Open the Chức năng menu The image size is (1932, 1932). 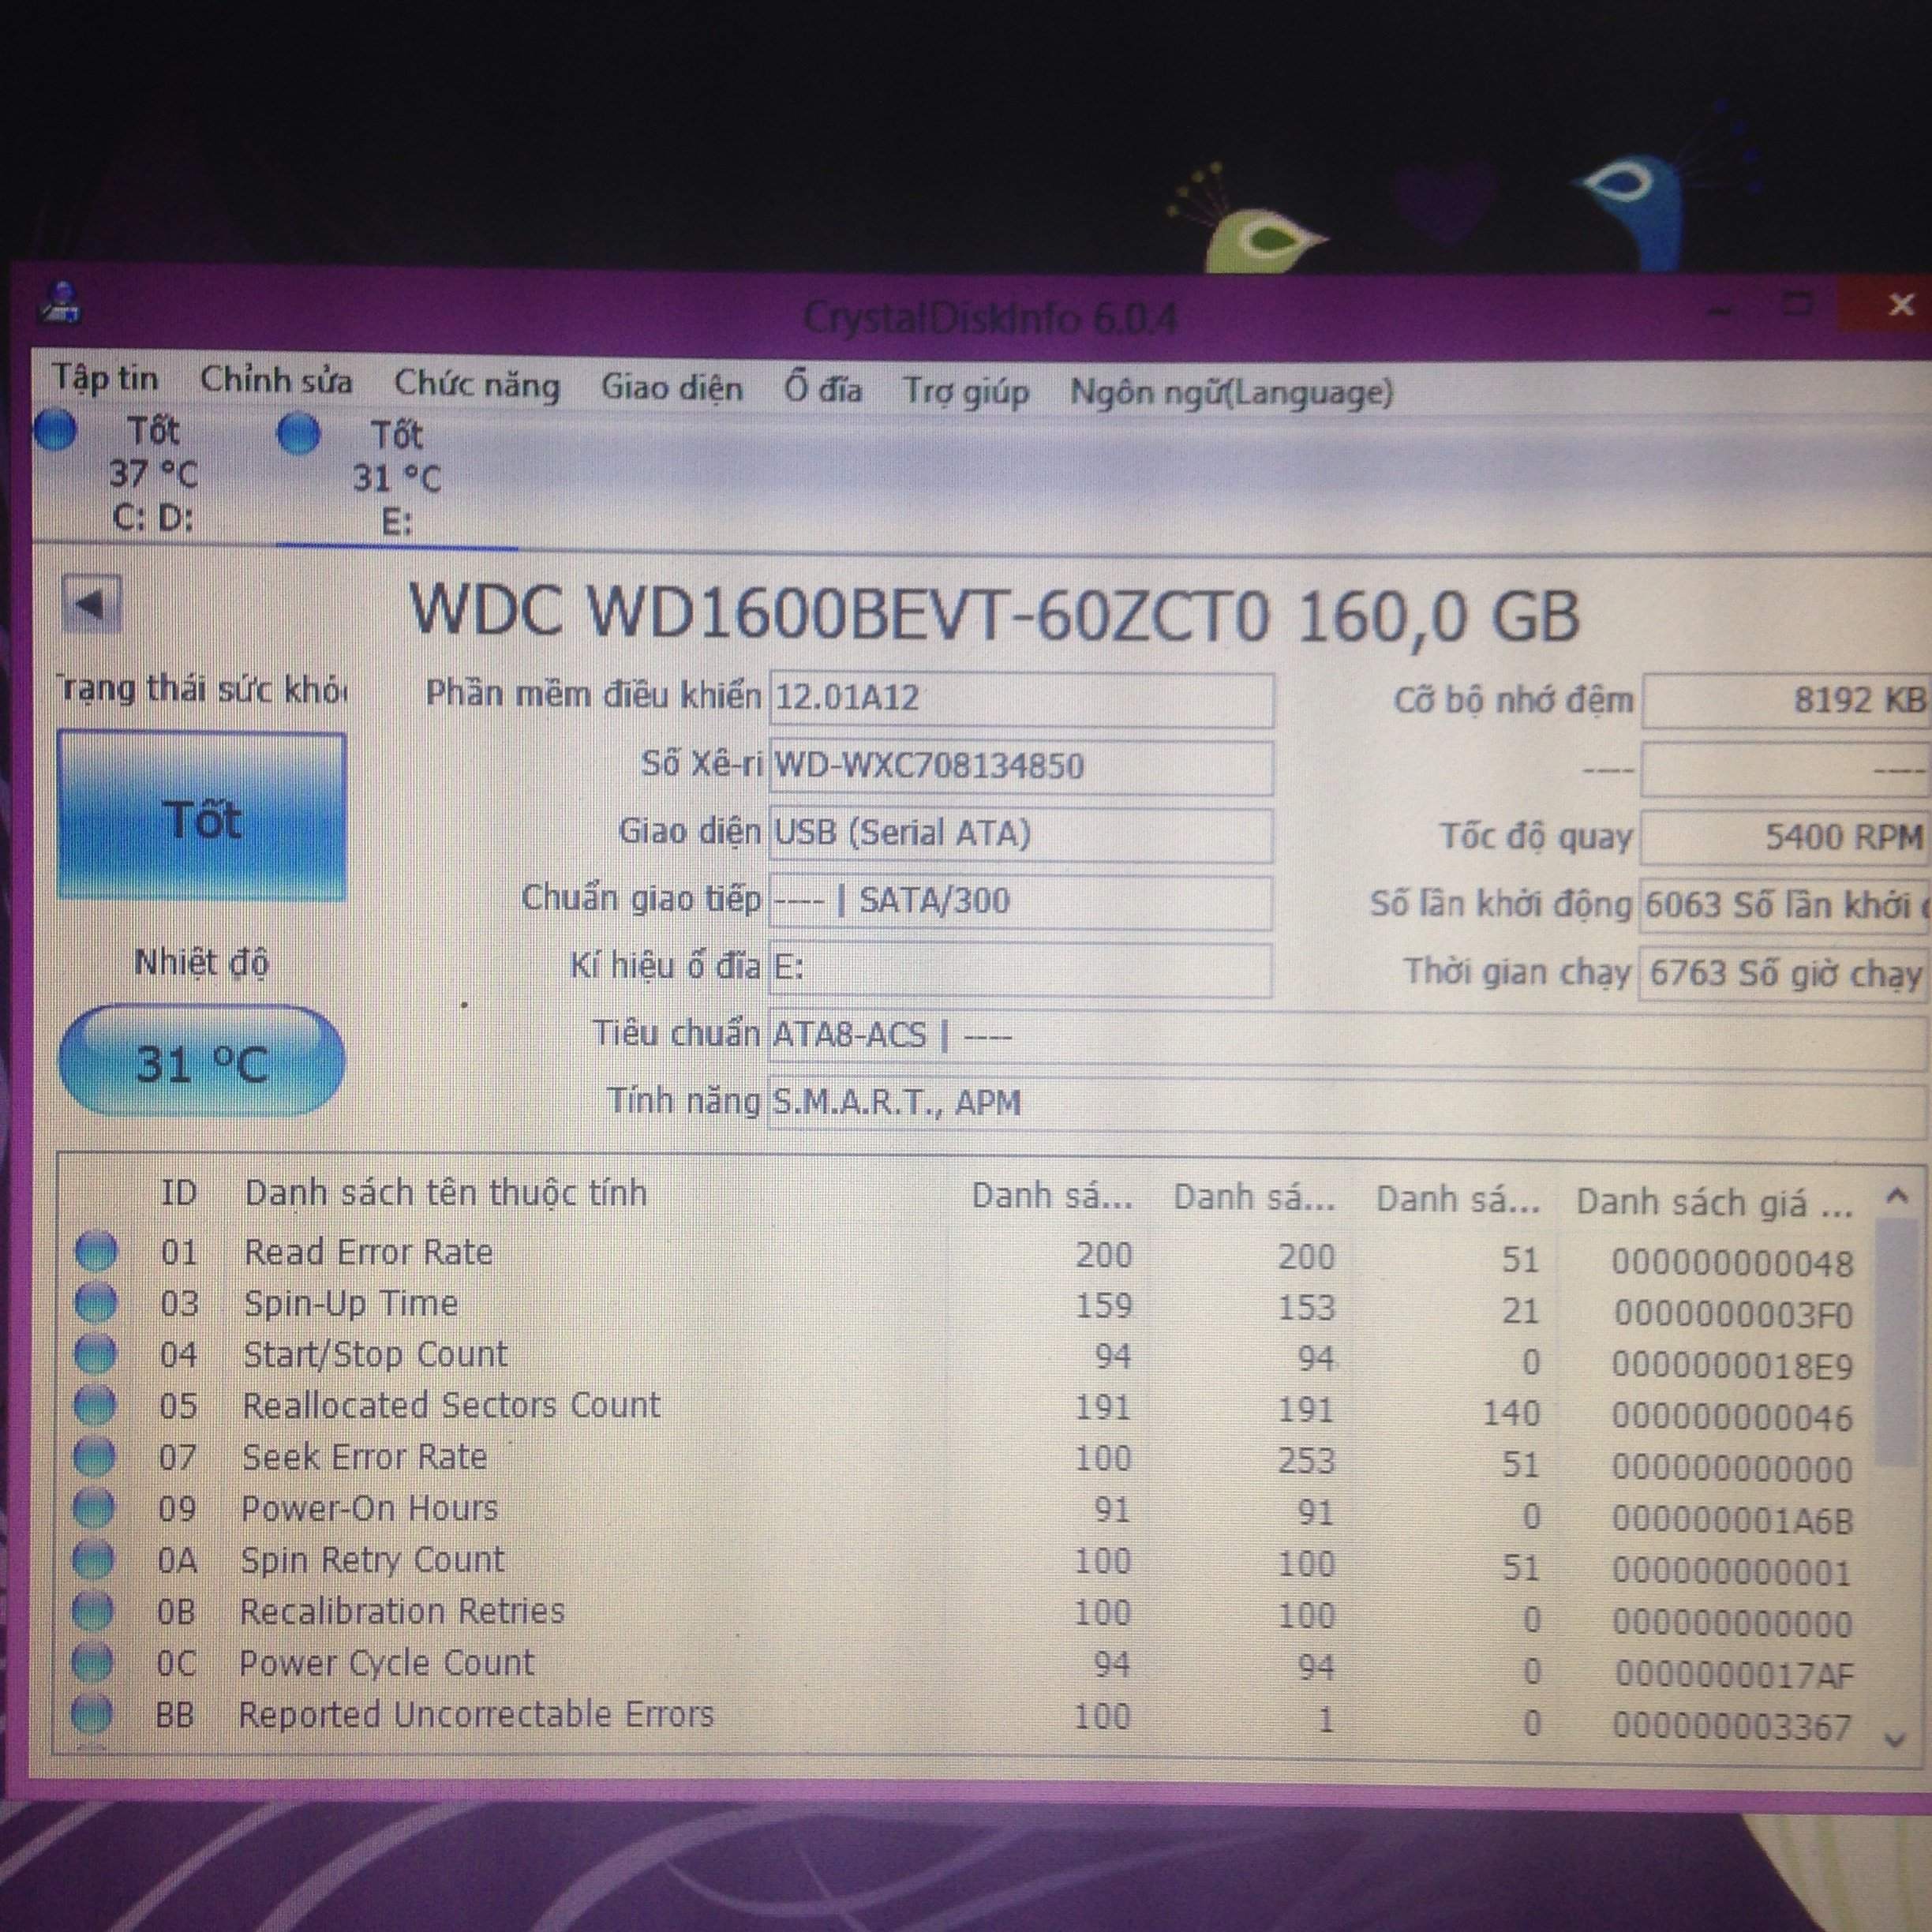click(476, 384)
